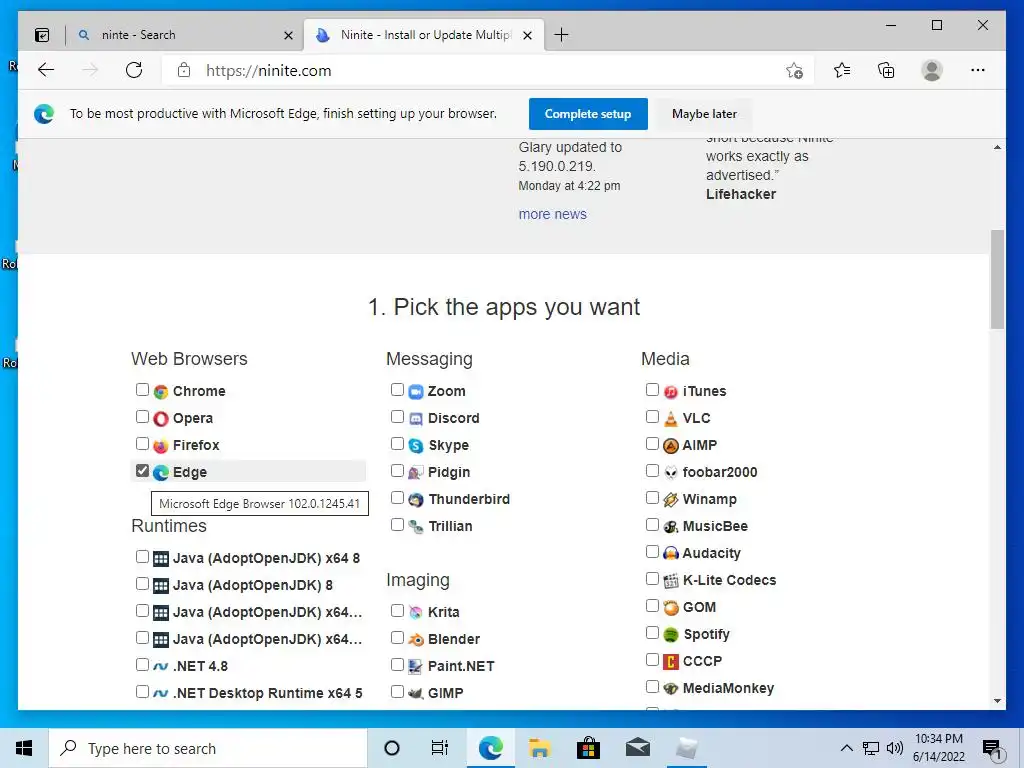Close the 'ninte - Search' tab
Screen dimensions: 1024x768
(x=288, y=35)
